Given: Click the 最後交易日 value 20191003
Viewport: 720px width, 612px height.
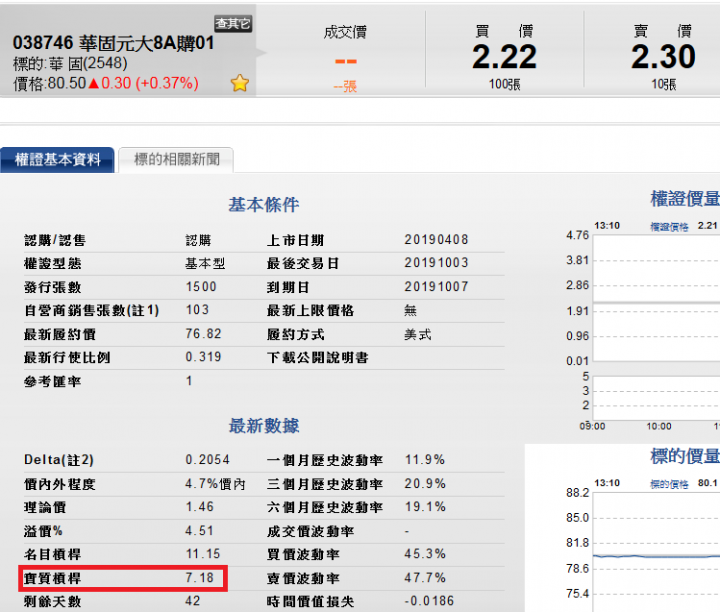Looking at the screenshot, I should (x=436, y=263).
